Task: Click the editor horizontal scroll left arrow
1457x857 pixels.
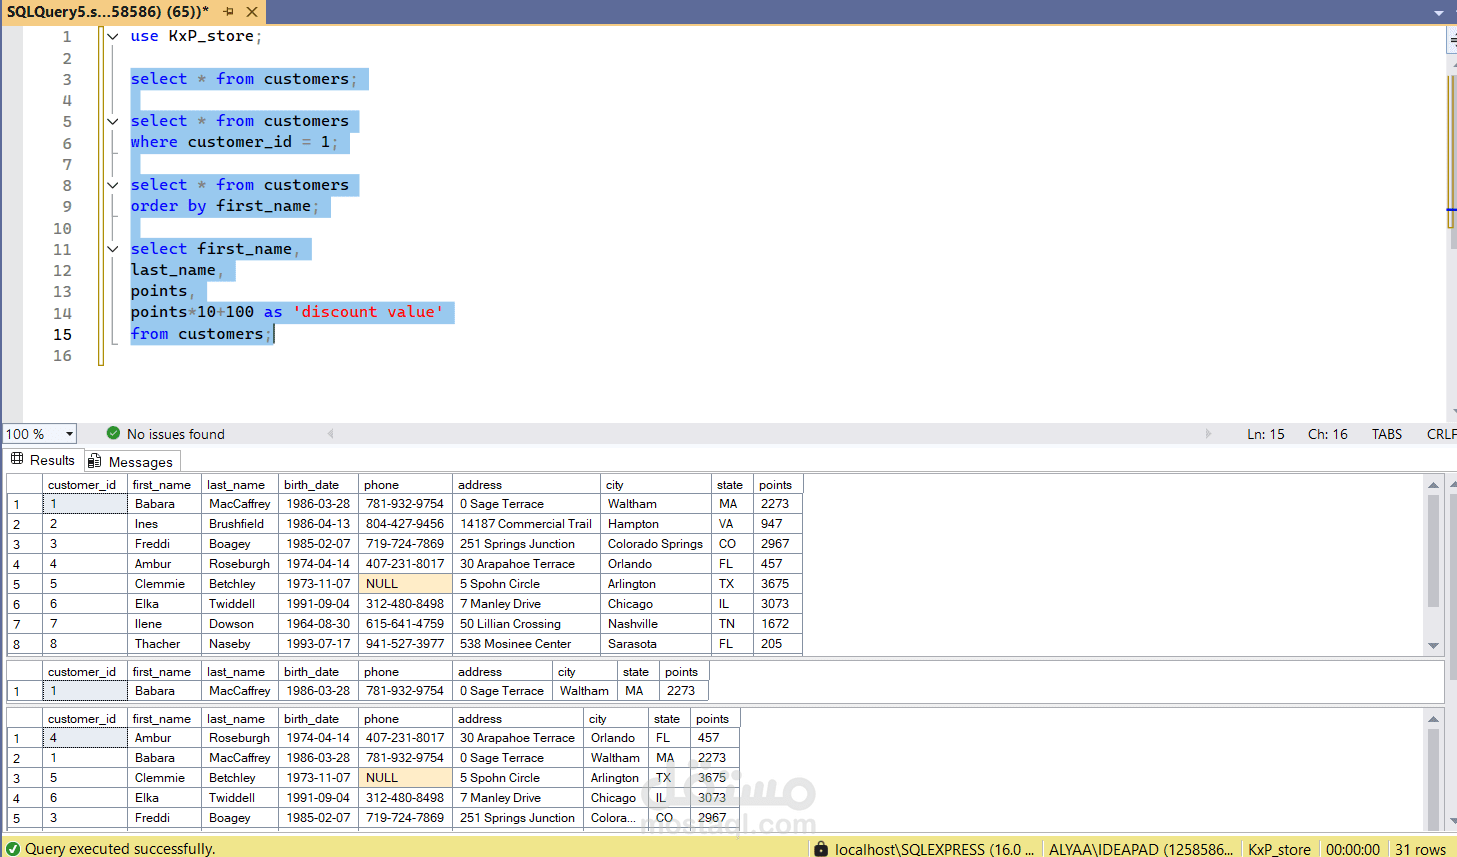Action: tap(331, 434)
